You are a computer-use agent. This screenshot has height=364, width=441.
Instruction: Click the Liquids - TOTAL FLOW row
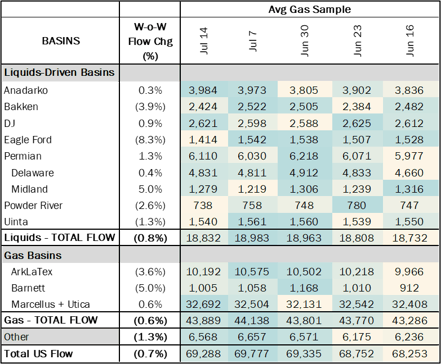tap(220, 238)
